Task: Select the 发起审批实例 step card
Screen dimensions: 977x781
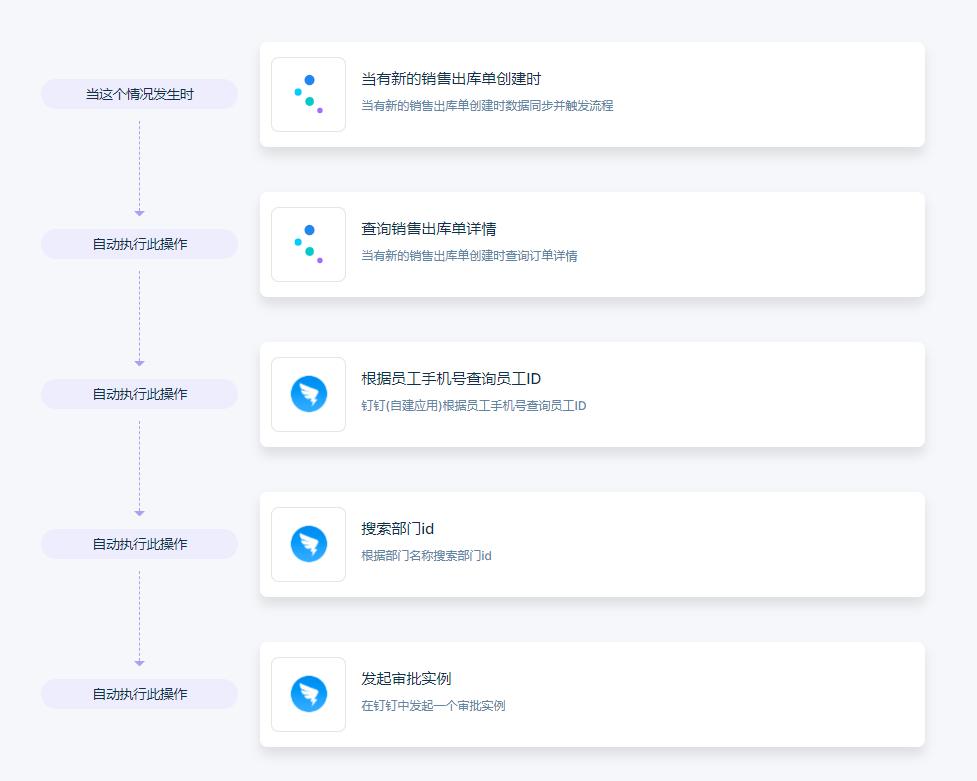Action: click(592, 694)
